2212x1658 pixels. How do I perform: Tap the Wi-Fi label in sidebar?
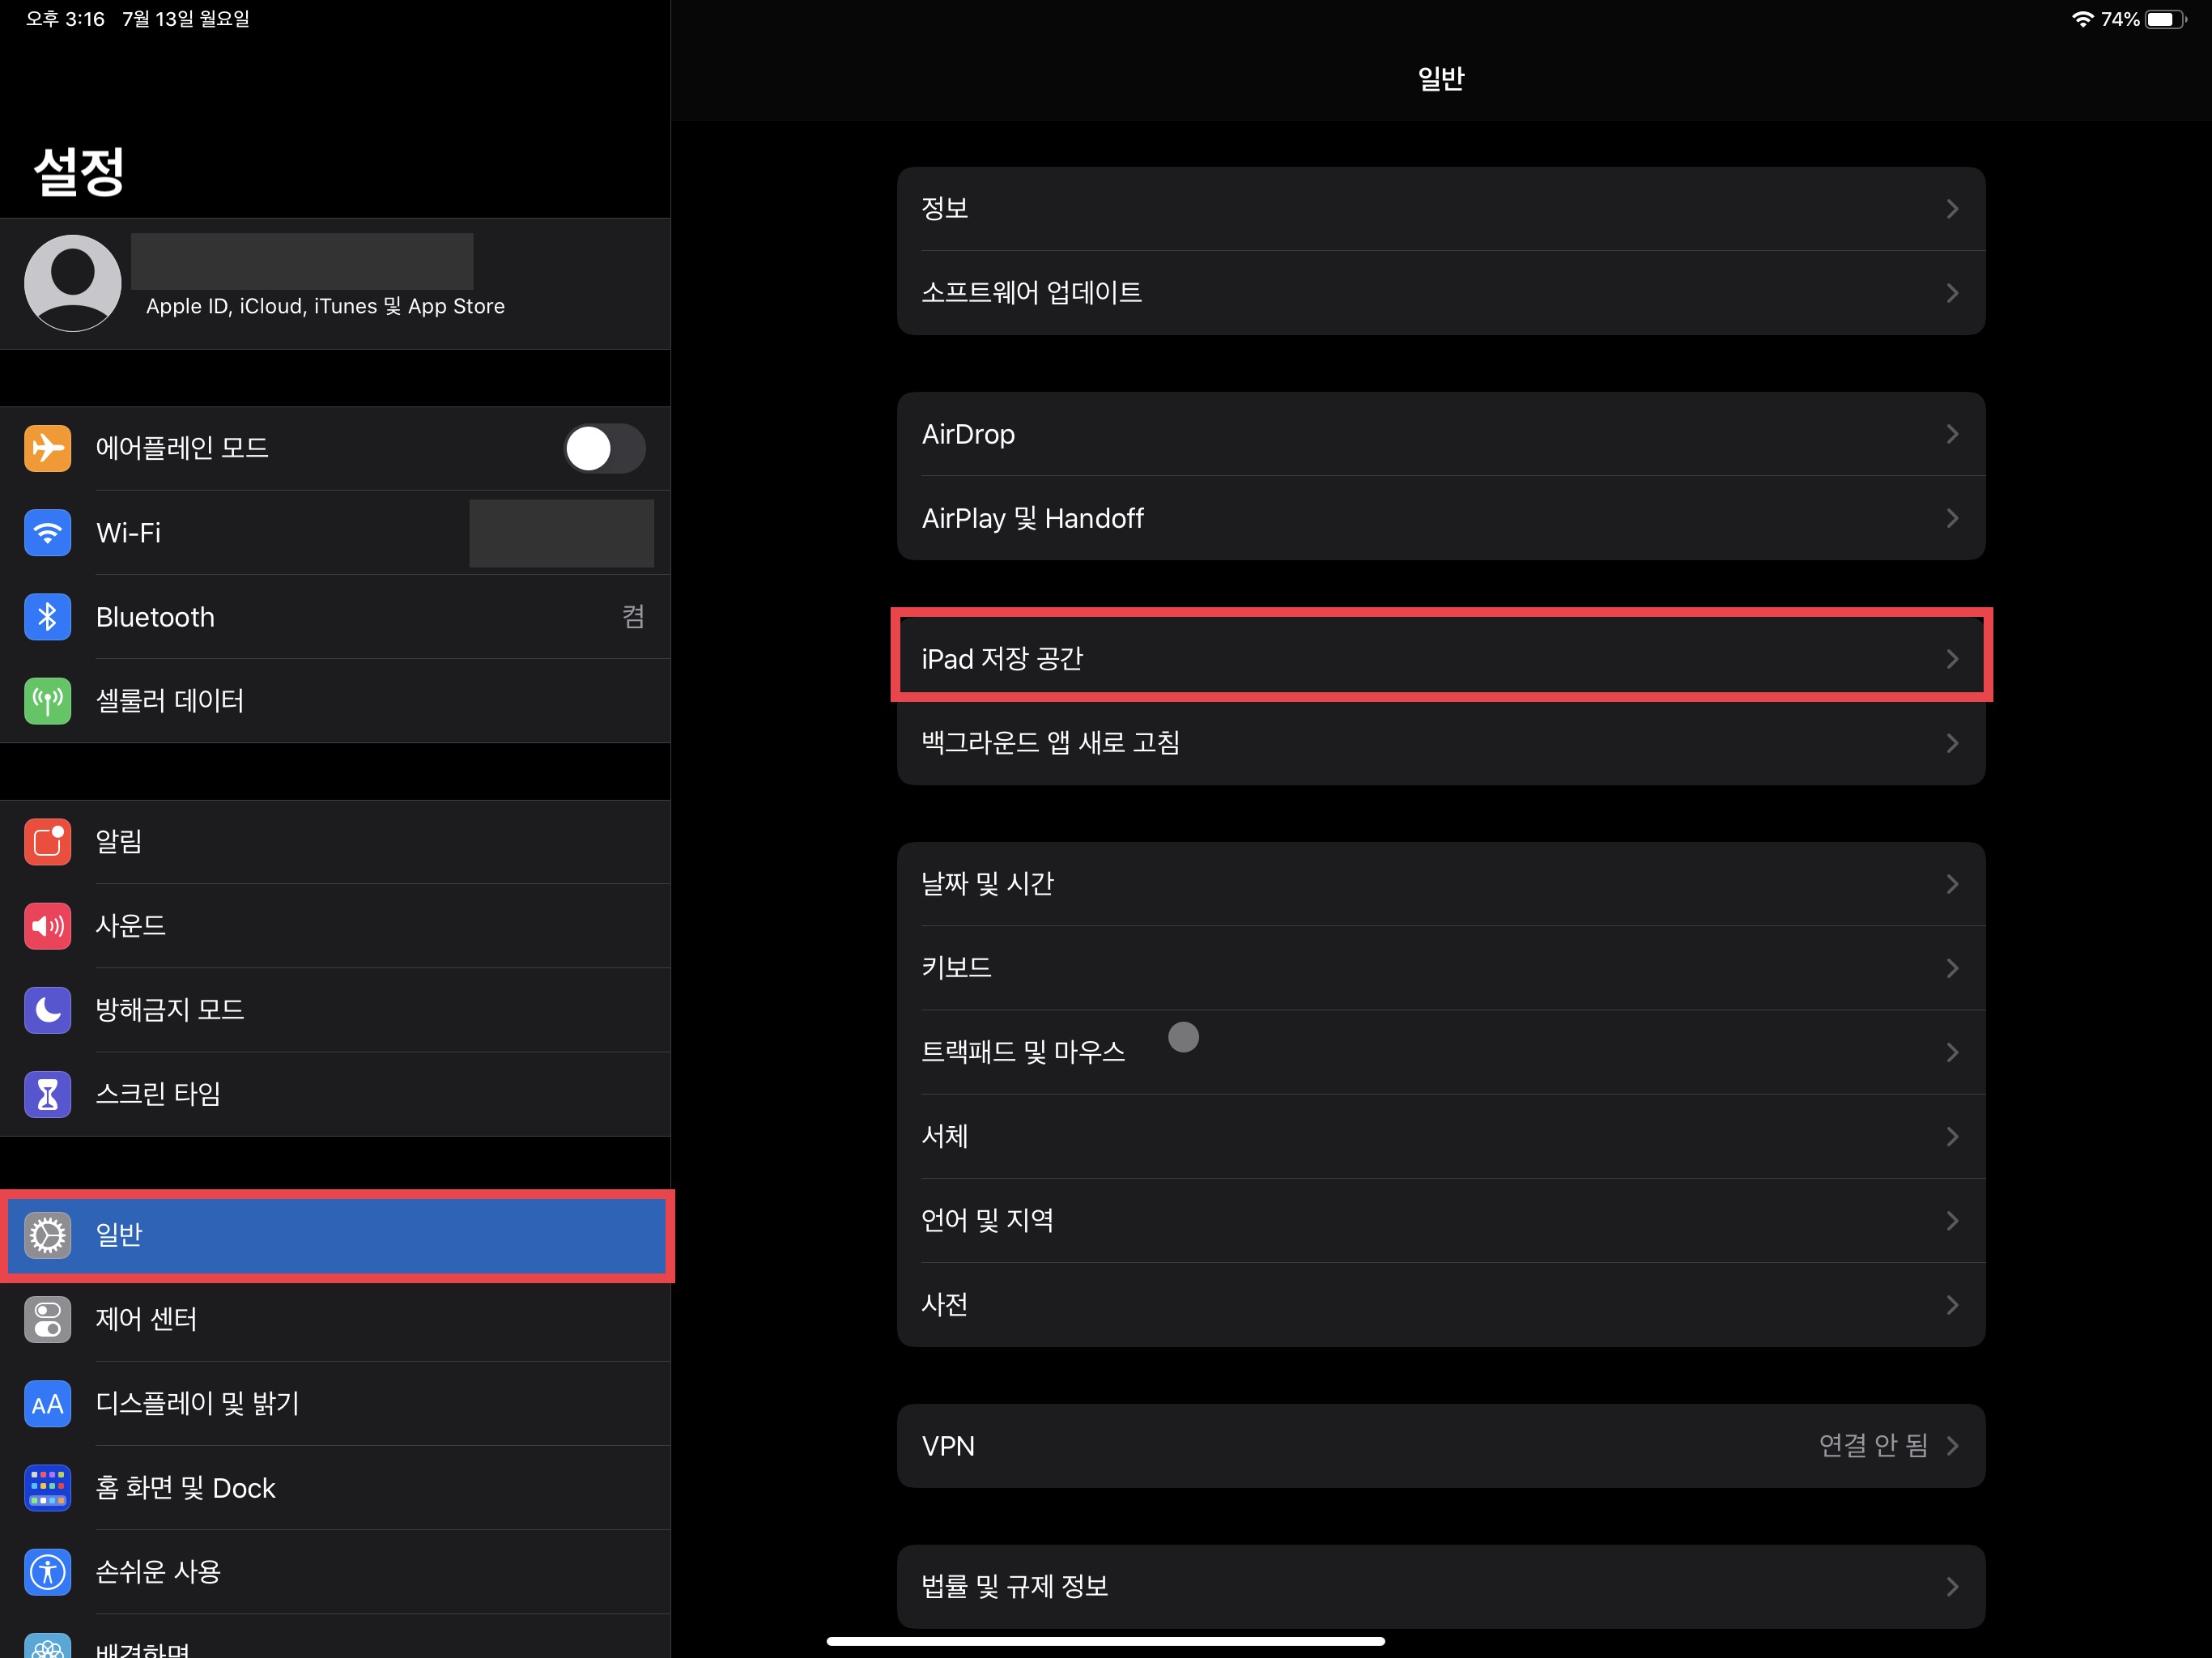click(128, 532)
